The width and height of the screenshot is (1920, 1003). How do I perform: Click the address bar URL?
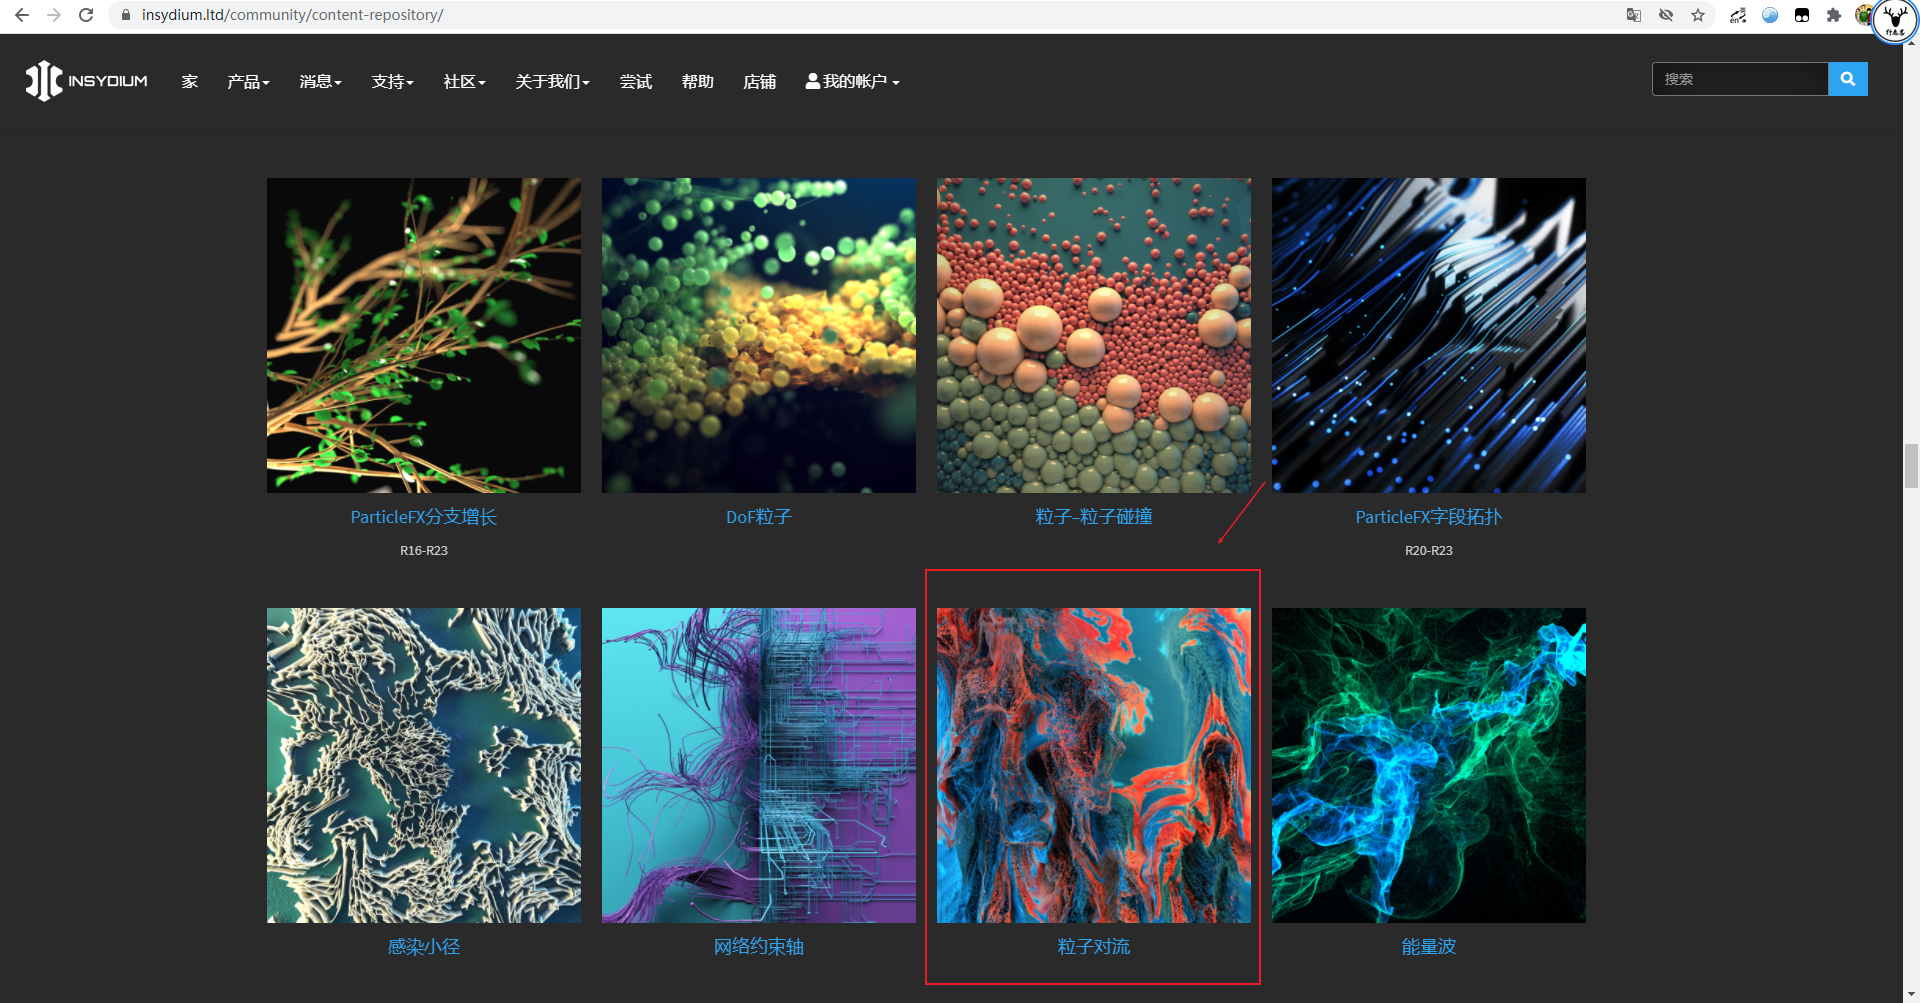pyautogui.click(x=292, y=15)
